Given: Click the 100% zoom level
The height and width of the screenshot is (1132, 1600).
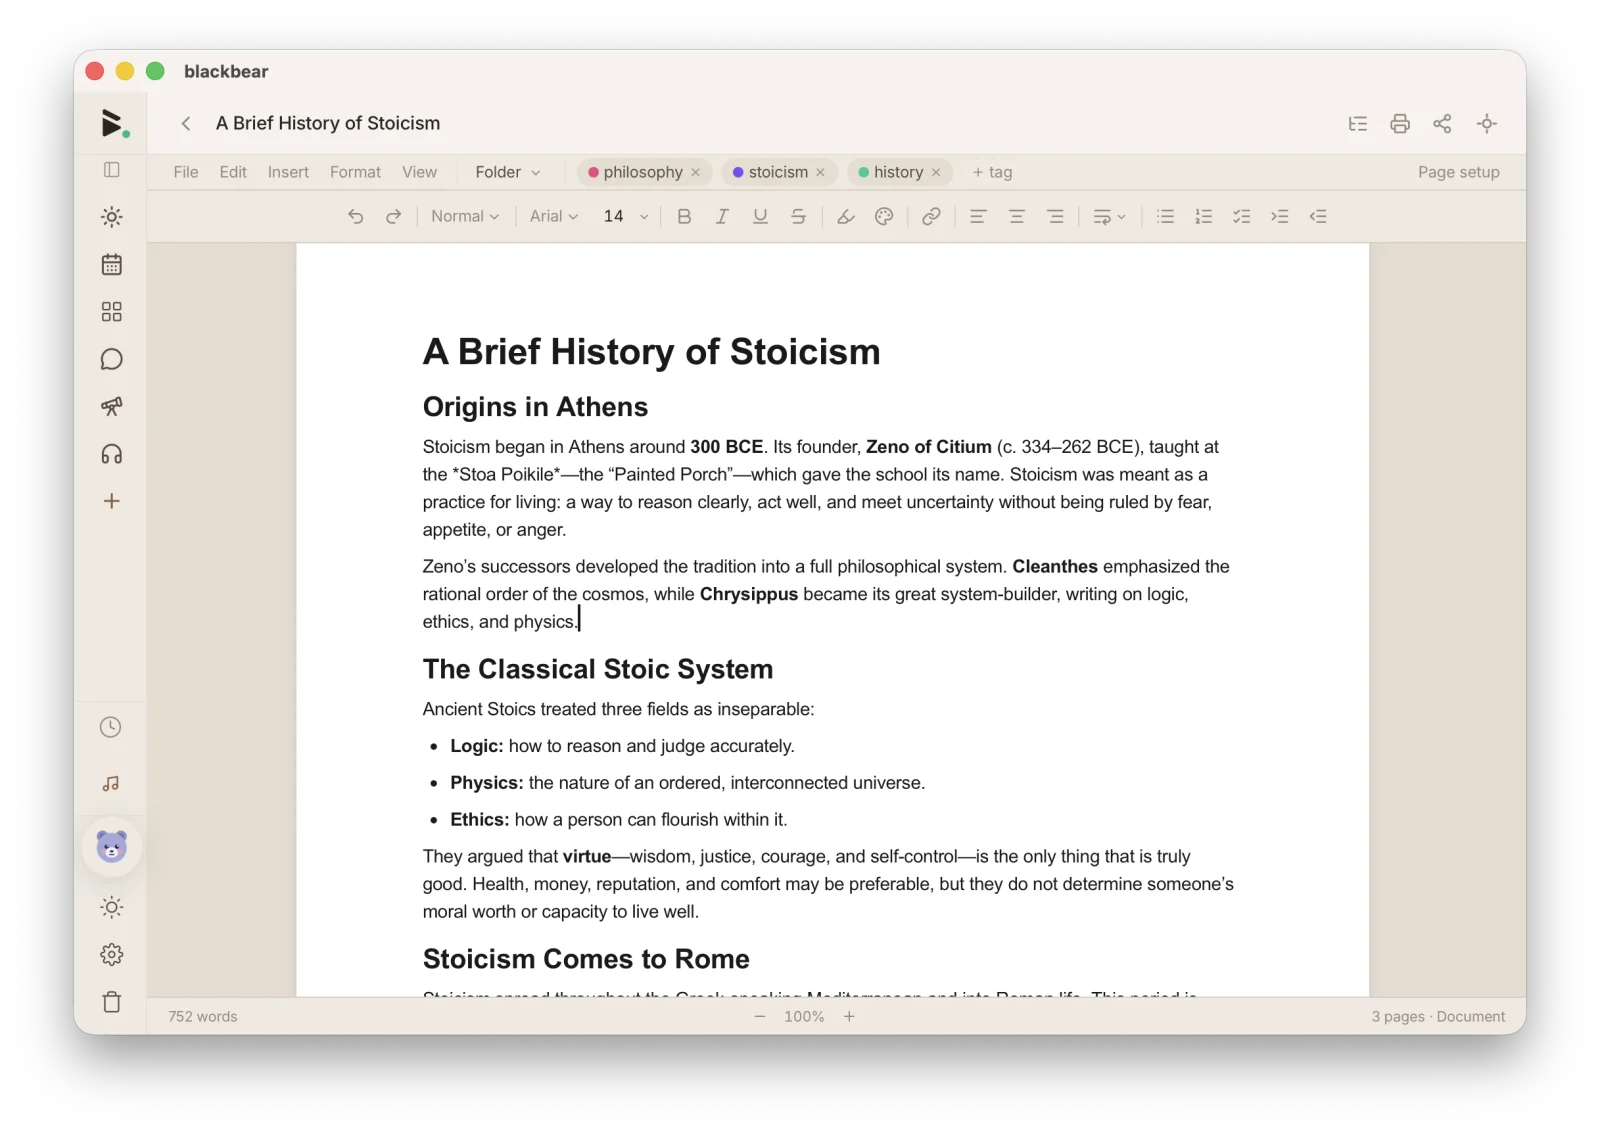Looking at the screenshot, I should tap(804, 1016).
